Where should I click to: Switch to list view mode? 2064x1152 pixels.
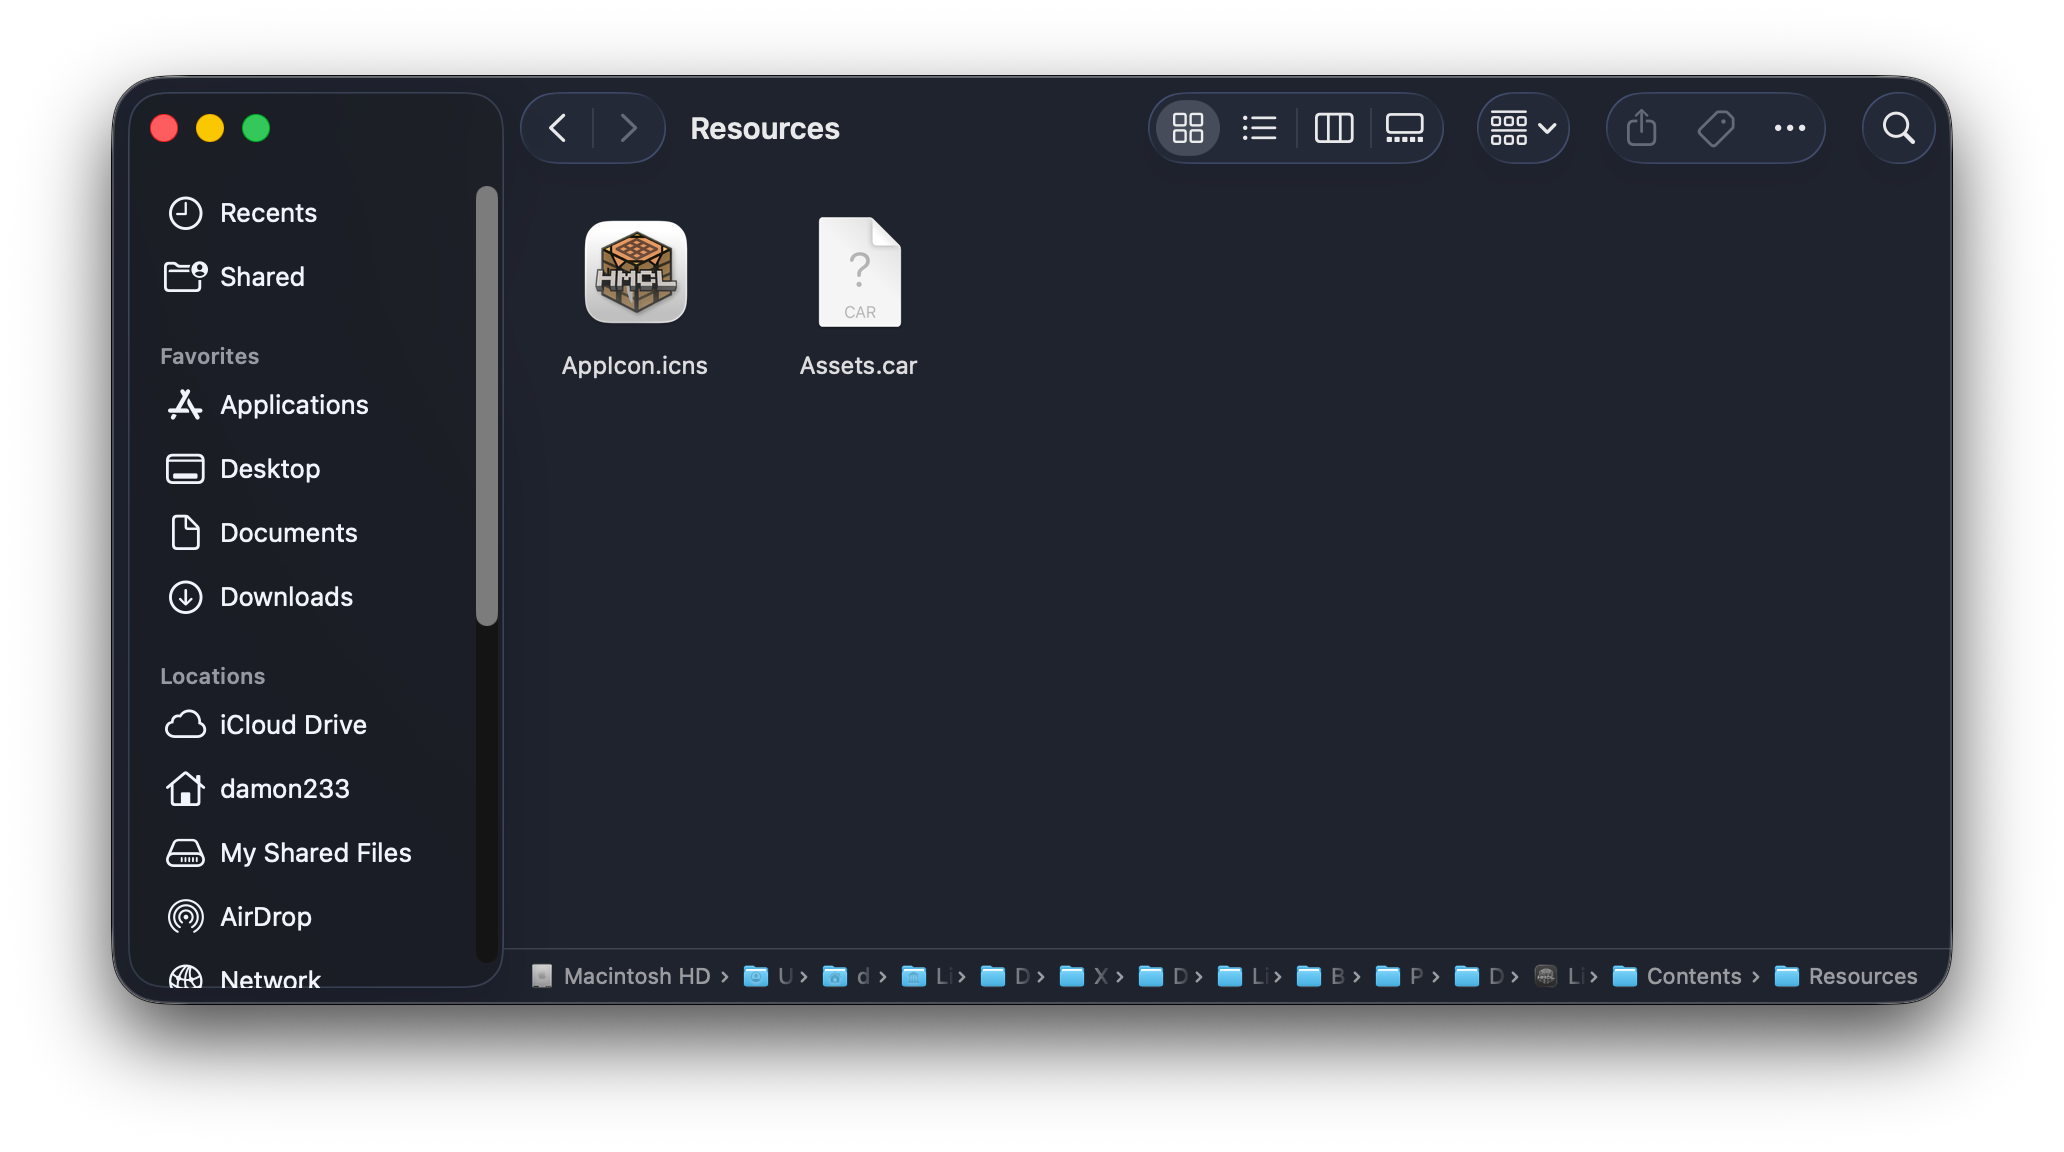[1259, 128]
